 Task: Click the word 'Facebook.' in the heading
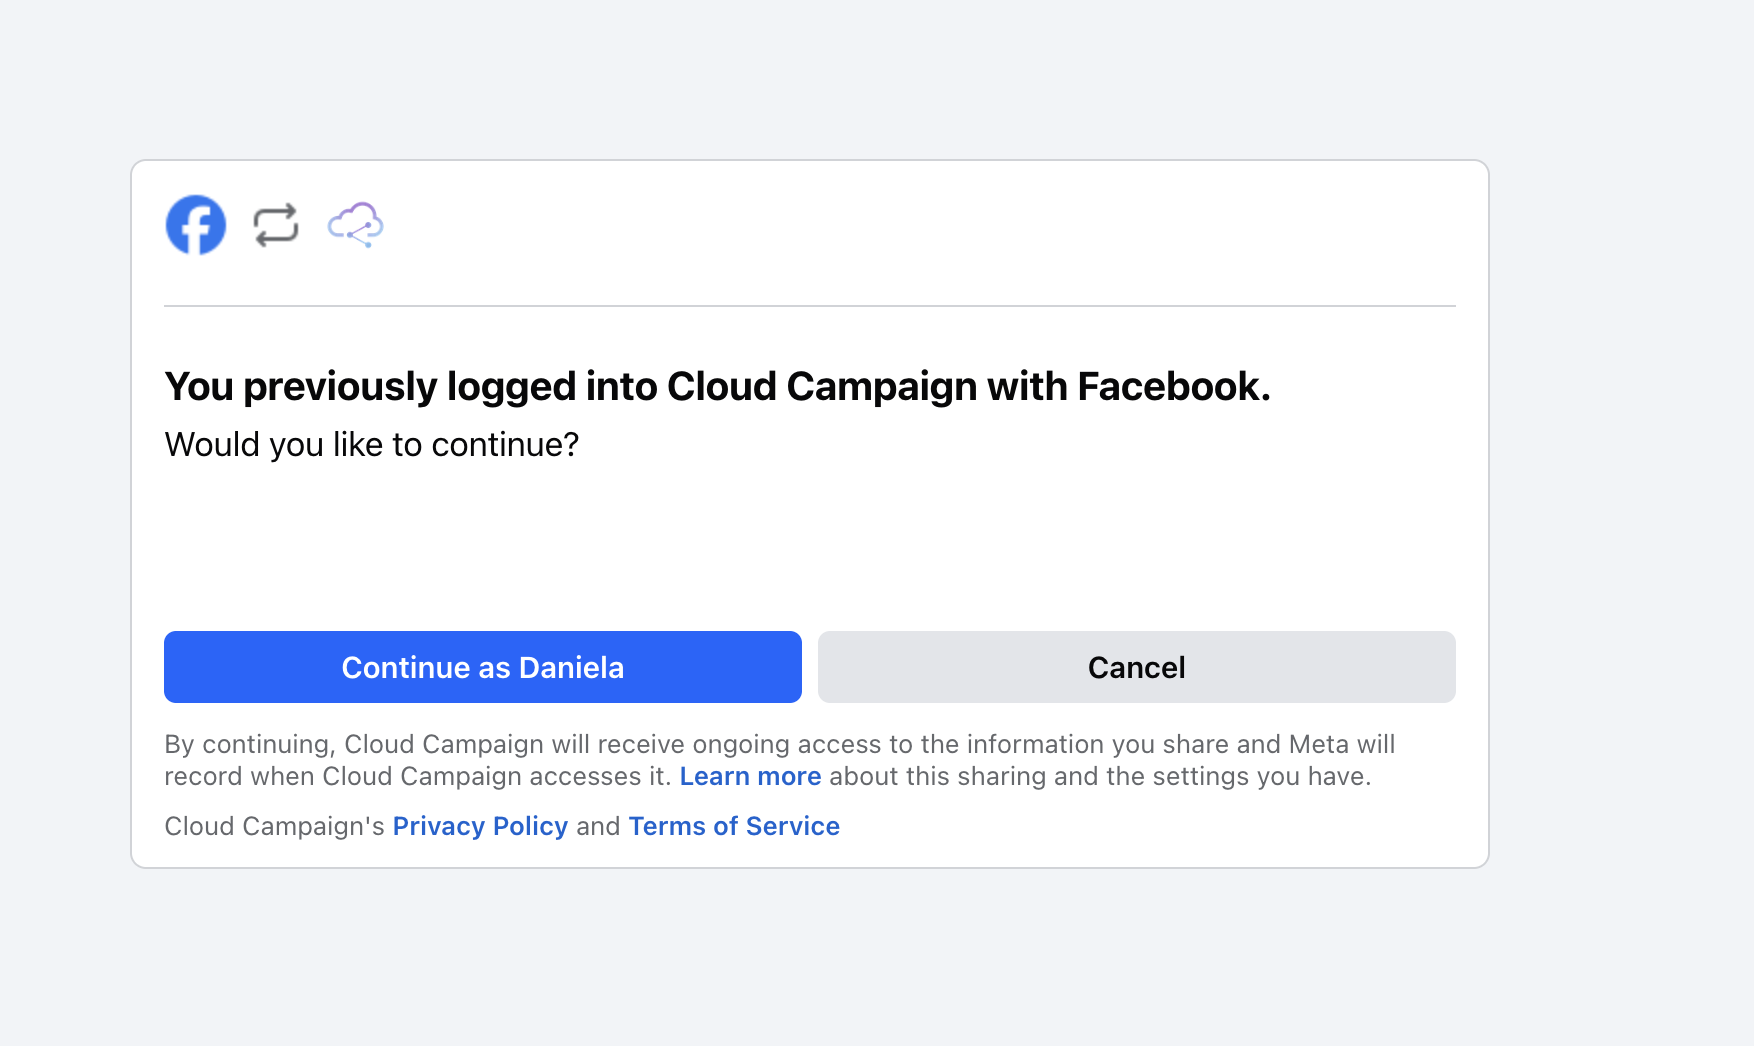point(1174,387)
